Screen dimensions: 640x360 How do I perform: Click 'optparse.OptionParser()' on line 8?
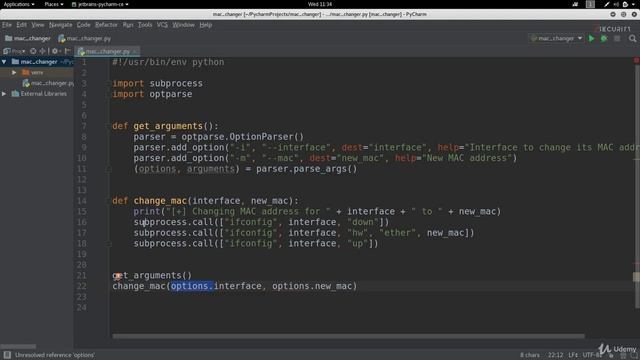click(242, 137)
